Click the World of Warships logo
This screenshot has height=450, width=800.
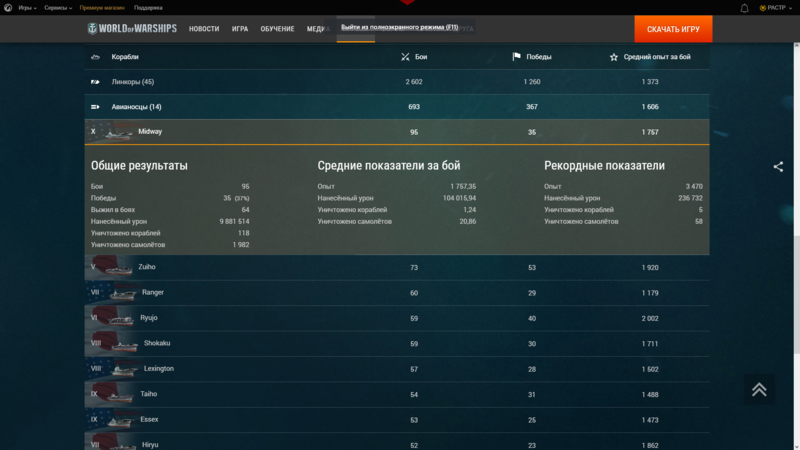click(x=132, y=29)
